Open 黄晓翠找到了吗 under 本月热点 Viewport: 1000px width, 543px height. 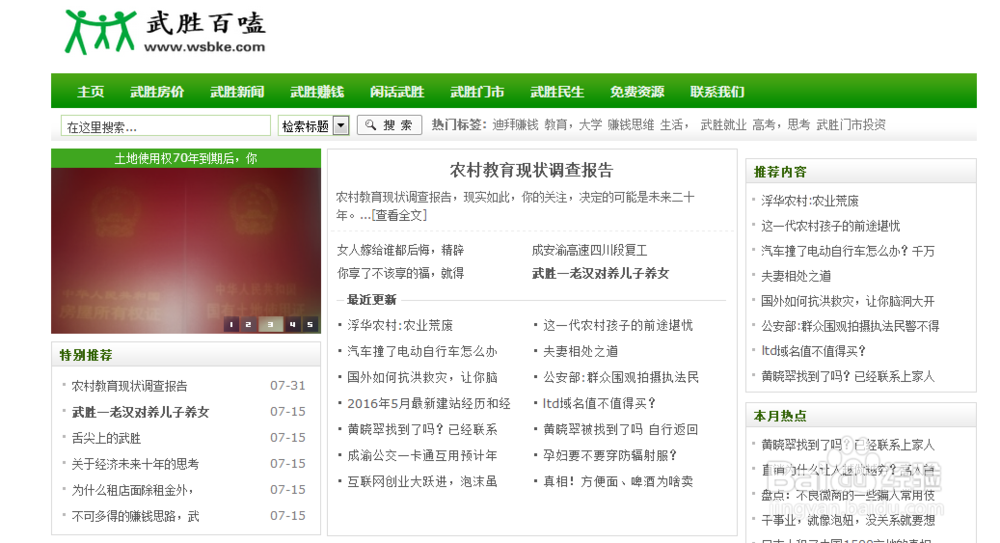pyautogui.click(x=848, y=445)
